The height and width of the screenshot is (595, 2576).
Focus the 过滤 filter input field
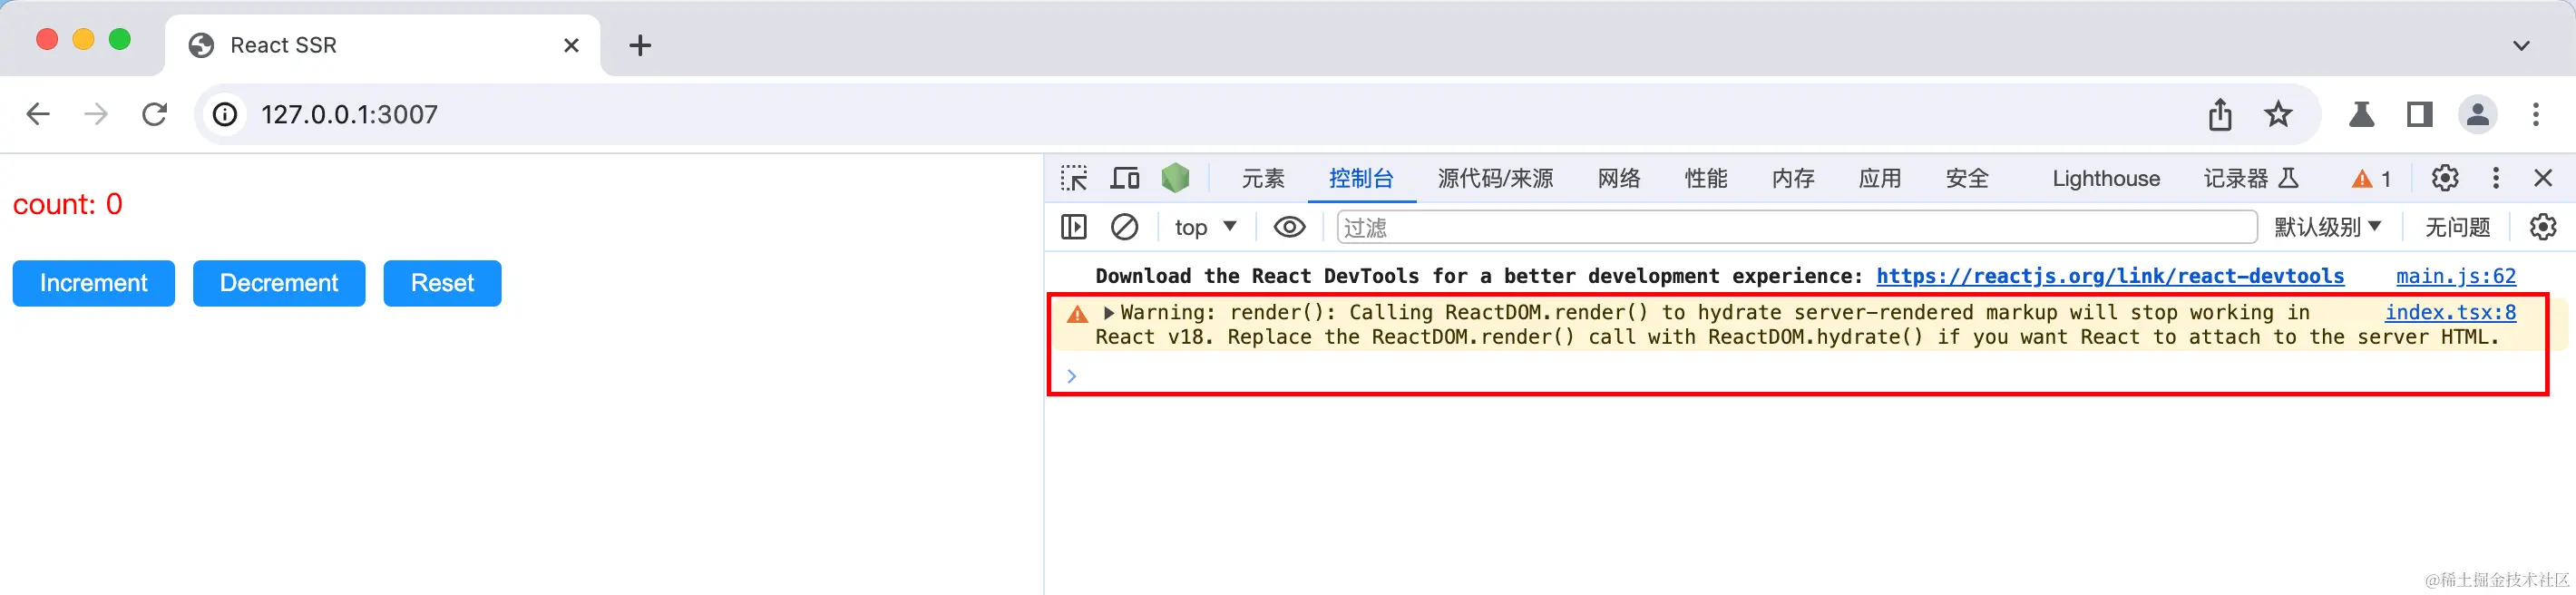(x=1797, y=227)
